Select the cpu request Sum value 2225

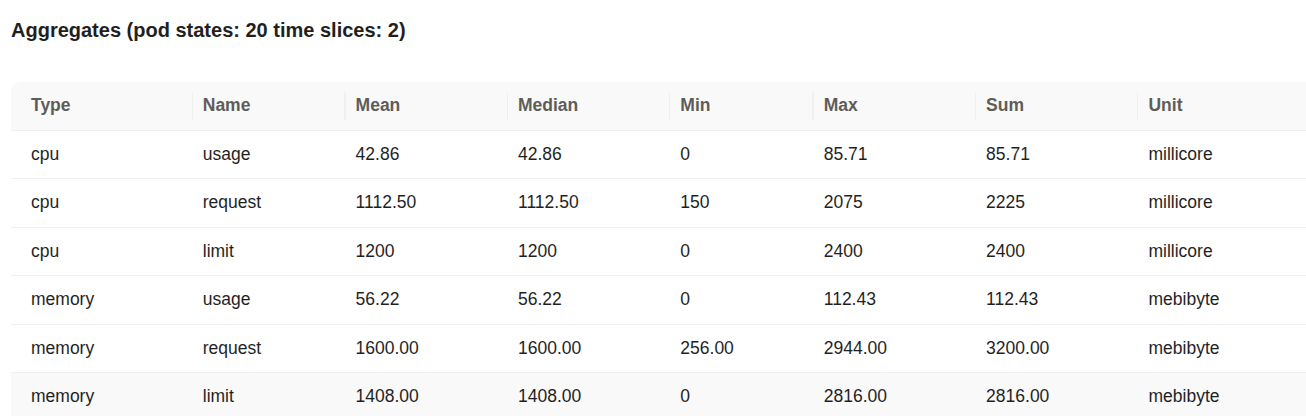click(1007, 202)
